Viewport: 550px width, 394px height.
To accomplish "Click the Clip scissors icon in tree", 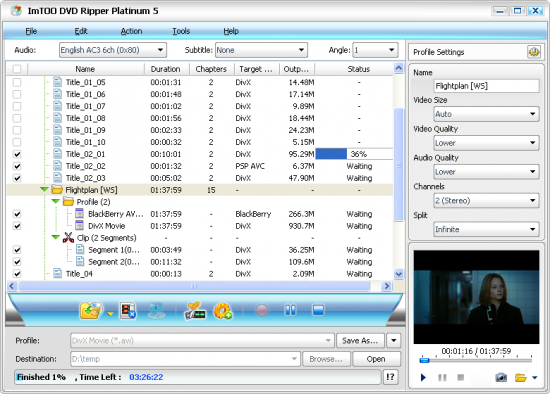I will [68, 238].
